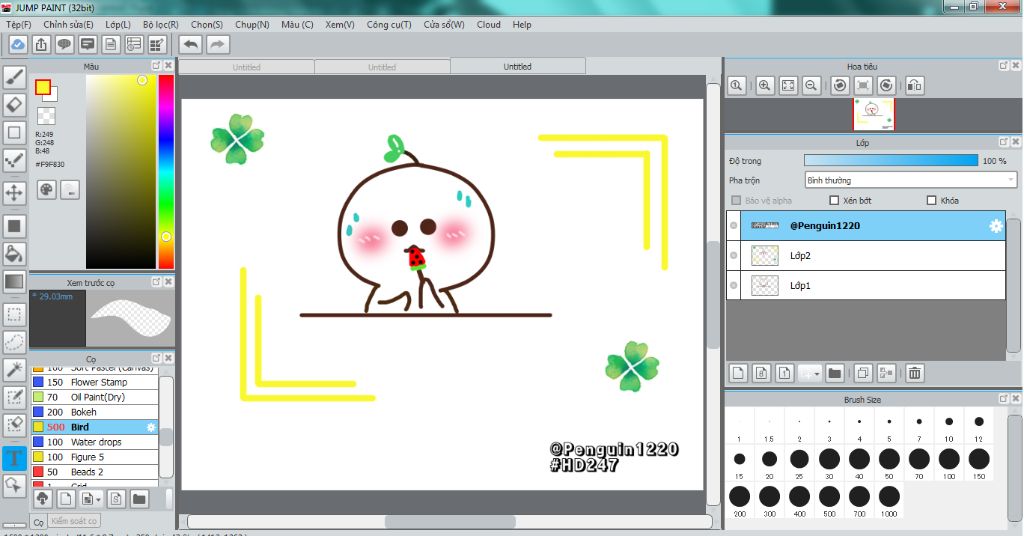
Task: Switch to the Kiểm soát cọ tab
Action: click(x=74, y=521)
